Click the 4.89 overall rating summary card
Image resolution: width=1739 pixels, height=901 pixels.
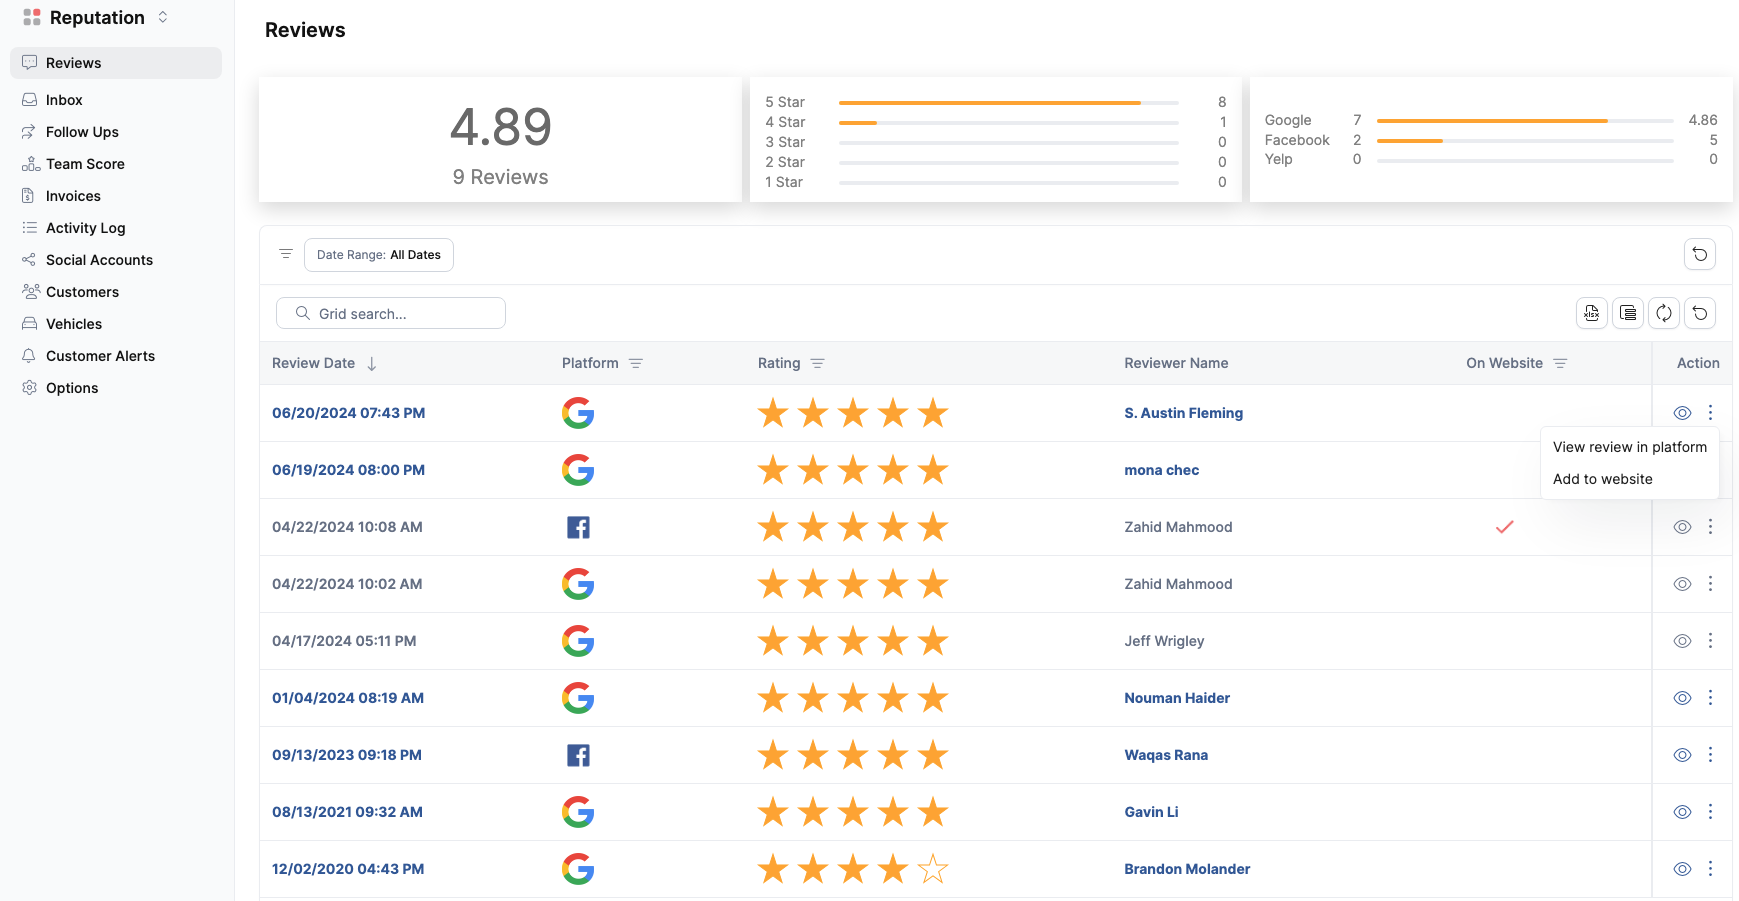pyautogui.click(x=500, y=140)
